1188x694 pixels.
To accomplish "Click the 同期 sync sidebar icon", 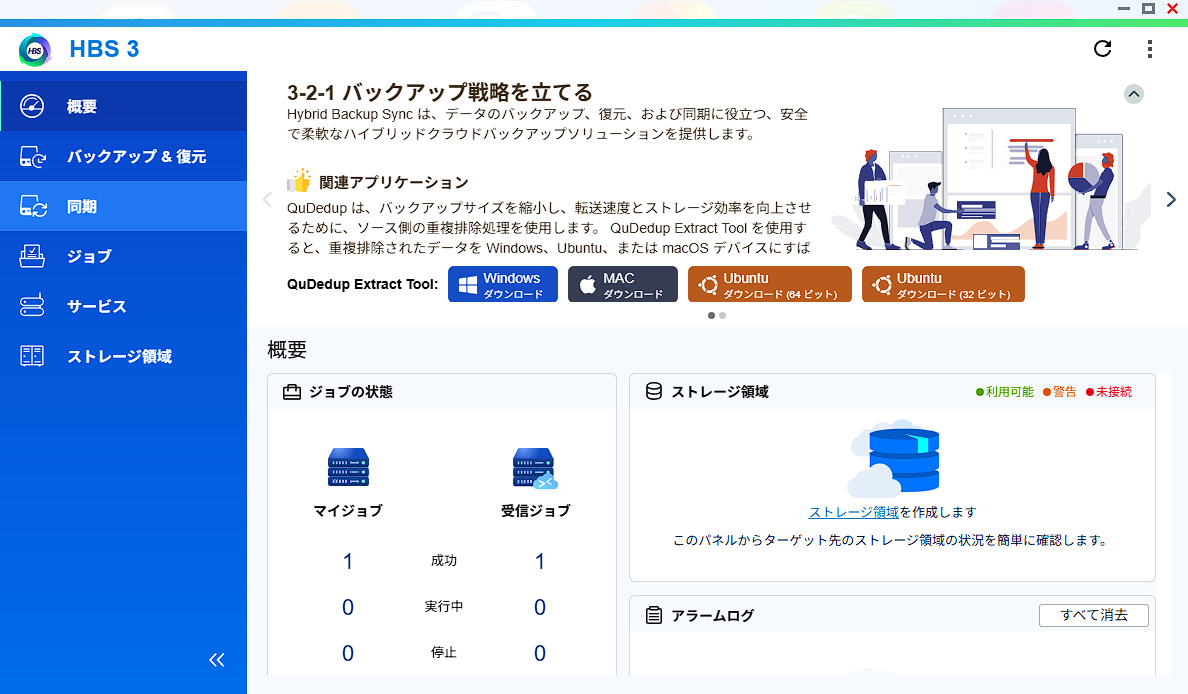I will tap(33, 206).
